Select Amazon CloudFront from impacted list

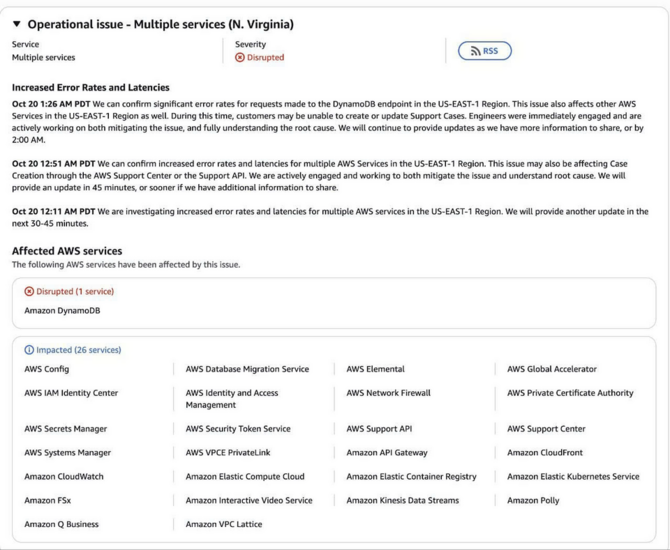pos(546,453)
